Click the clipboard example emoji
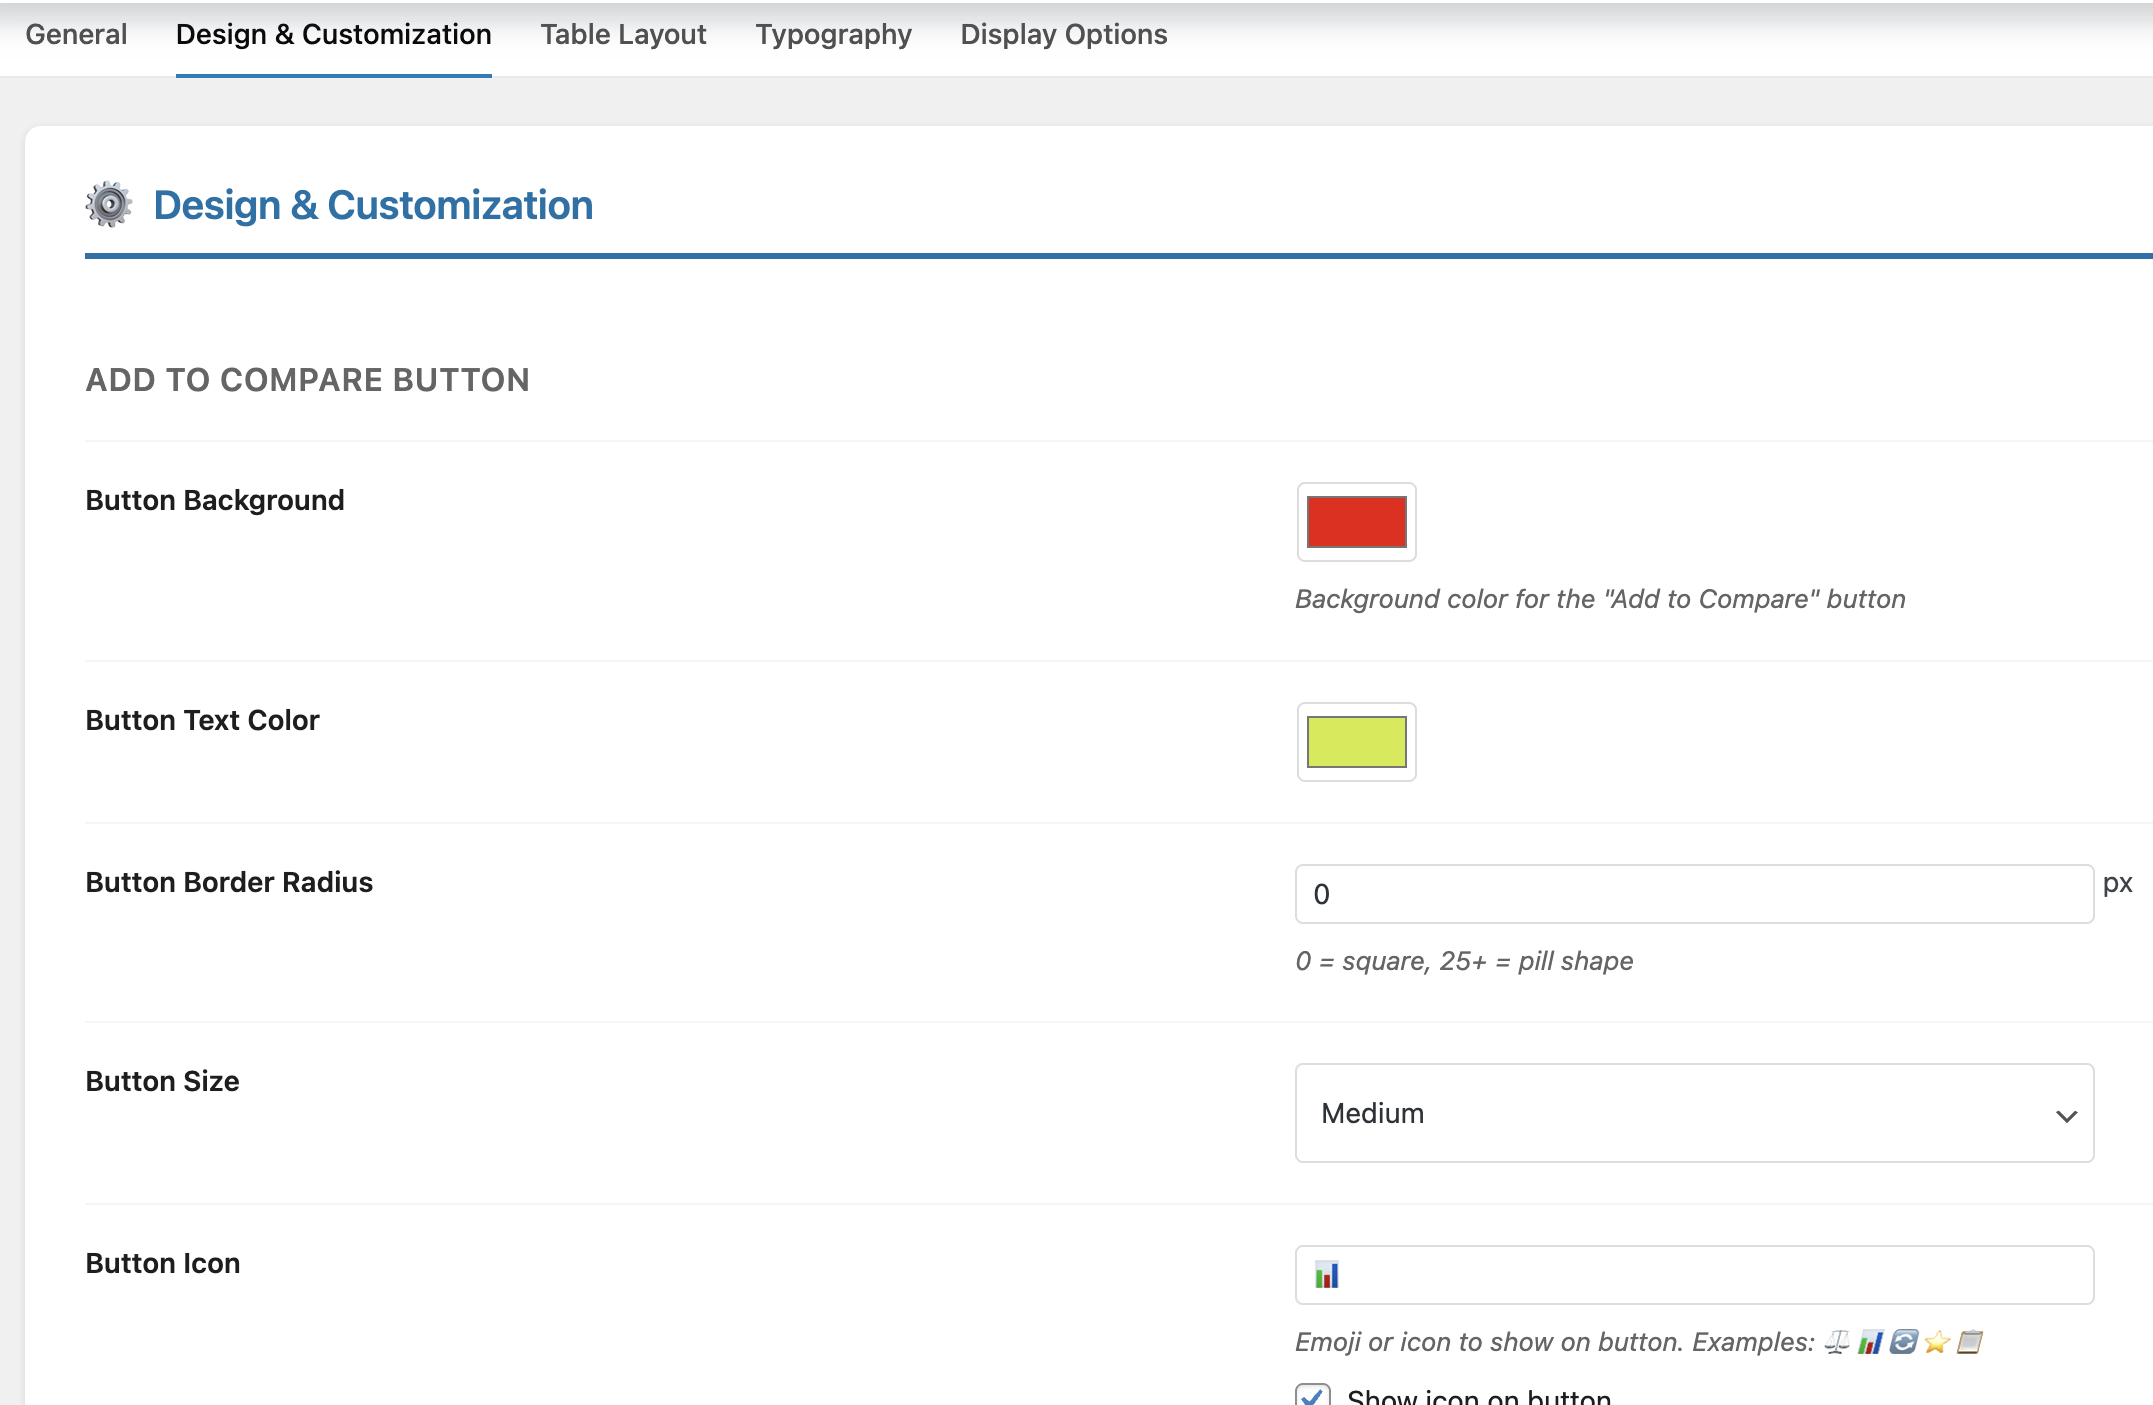The image size is (2153, 1405). click(1969, 1342)
